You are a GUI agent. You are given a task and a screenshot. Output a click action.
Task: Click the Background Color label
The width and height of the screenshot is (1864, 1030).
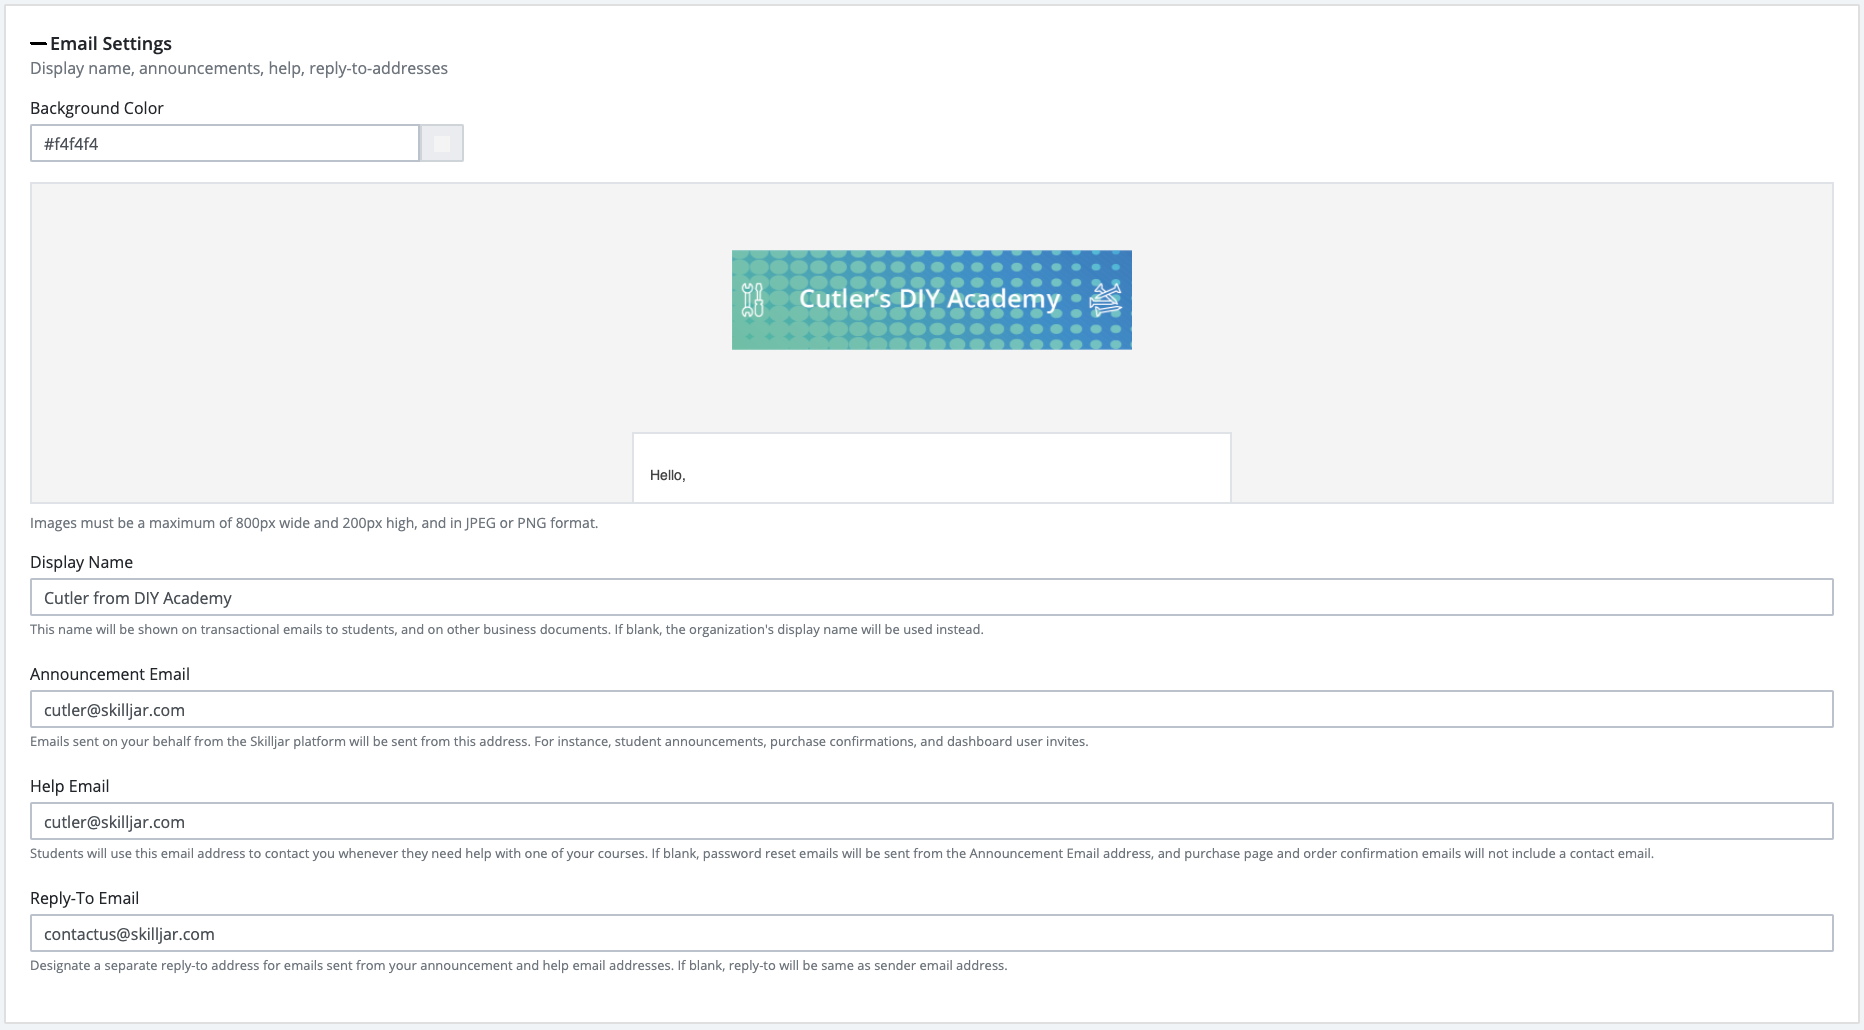[97, 108]
